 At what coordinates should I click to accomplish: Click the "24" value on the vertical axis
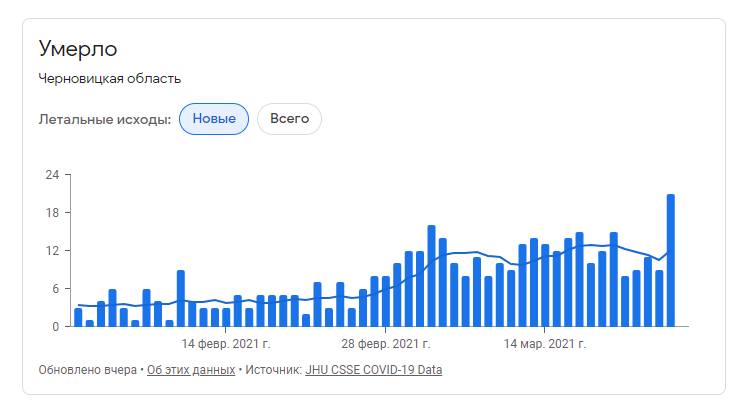(x=52, y=175)
